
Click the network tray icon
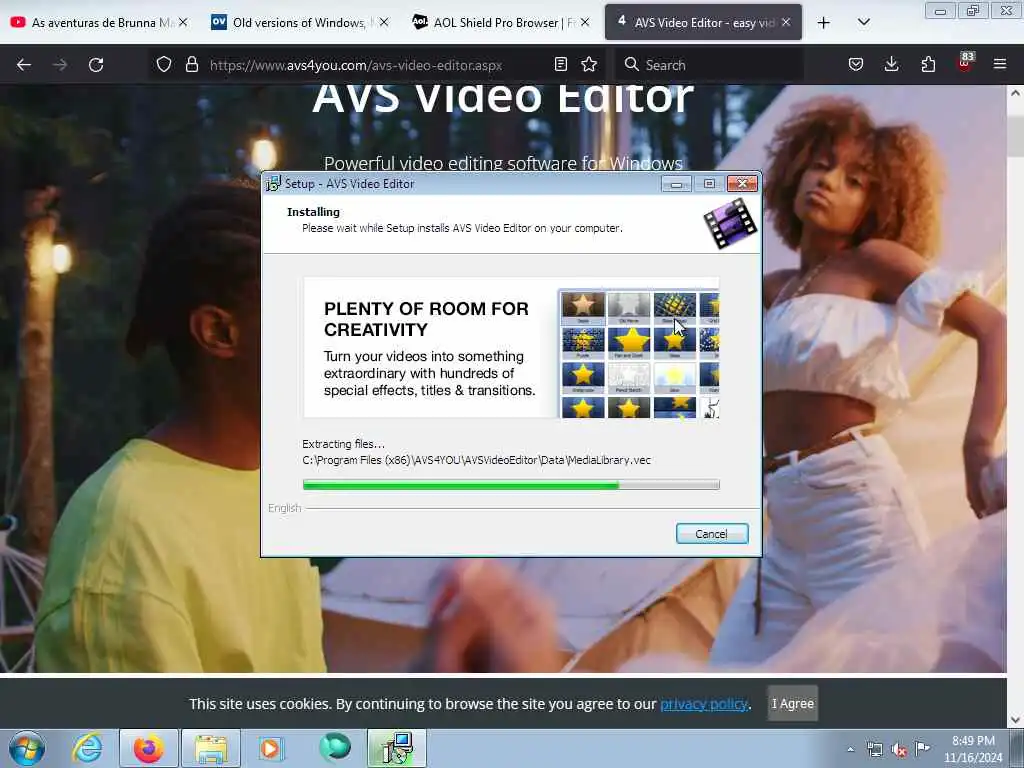point(874,749)
